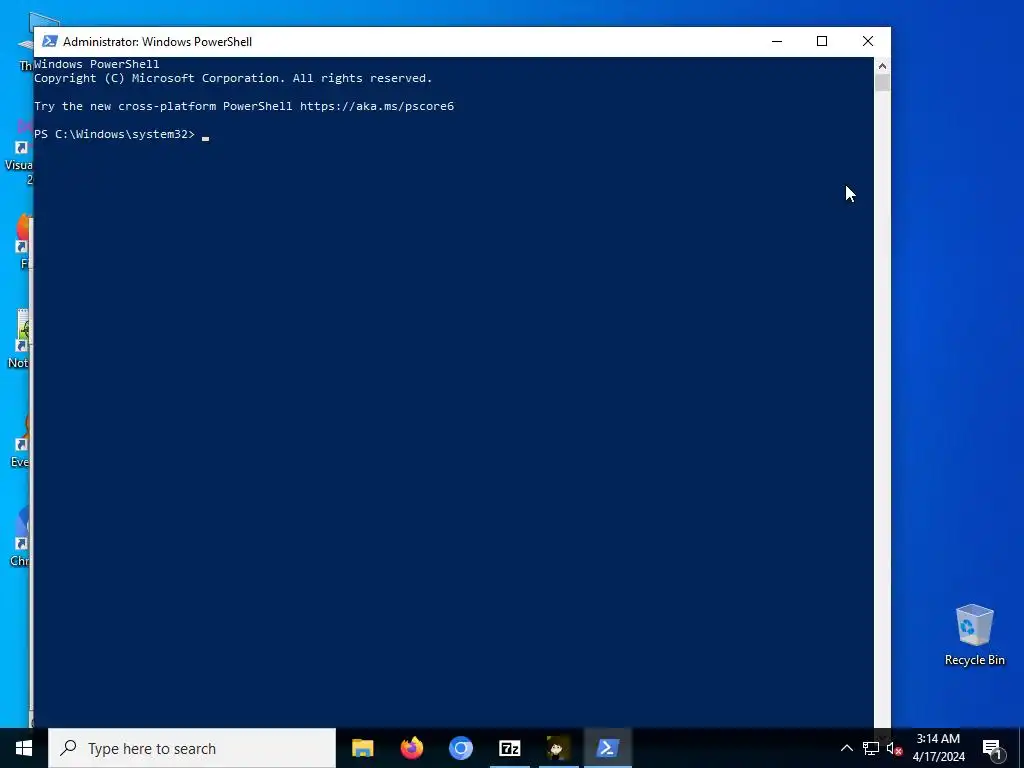Open the notification center icon
The image size is (1024, 768).
pos(992,748)
